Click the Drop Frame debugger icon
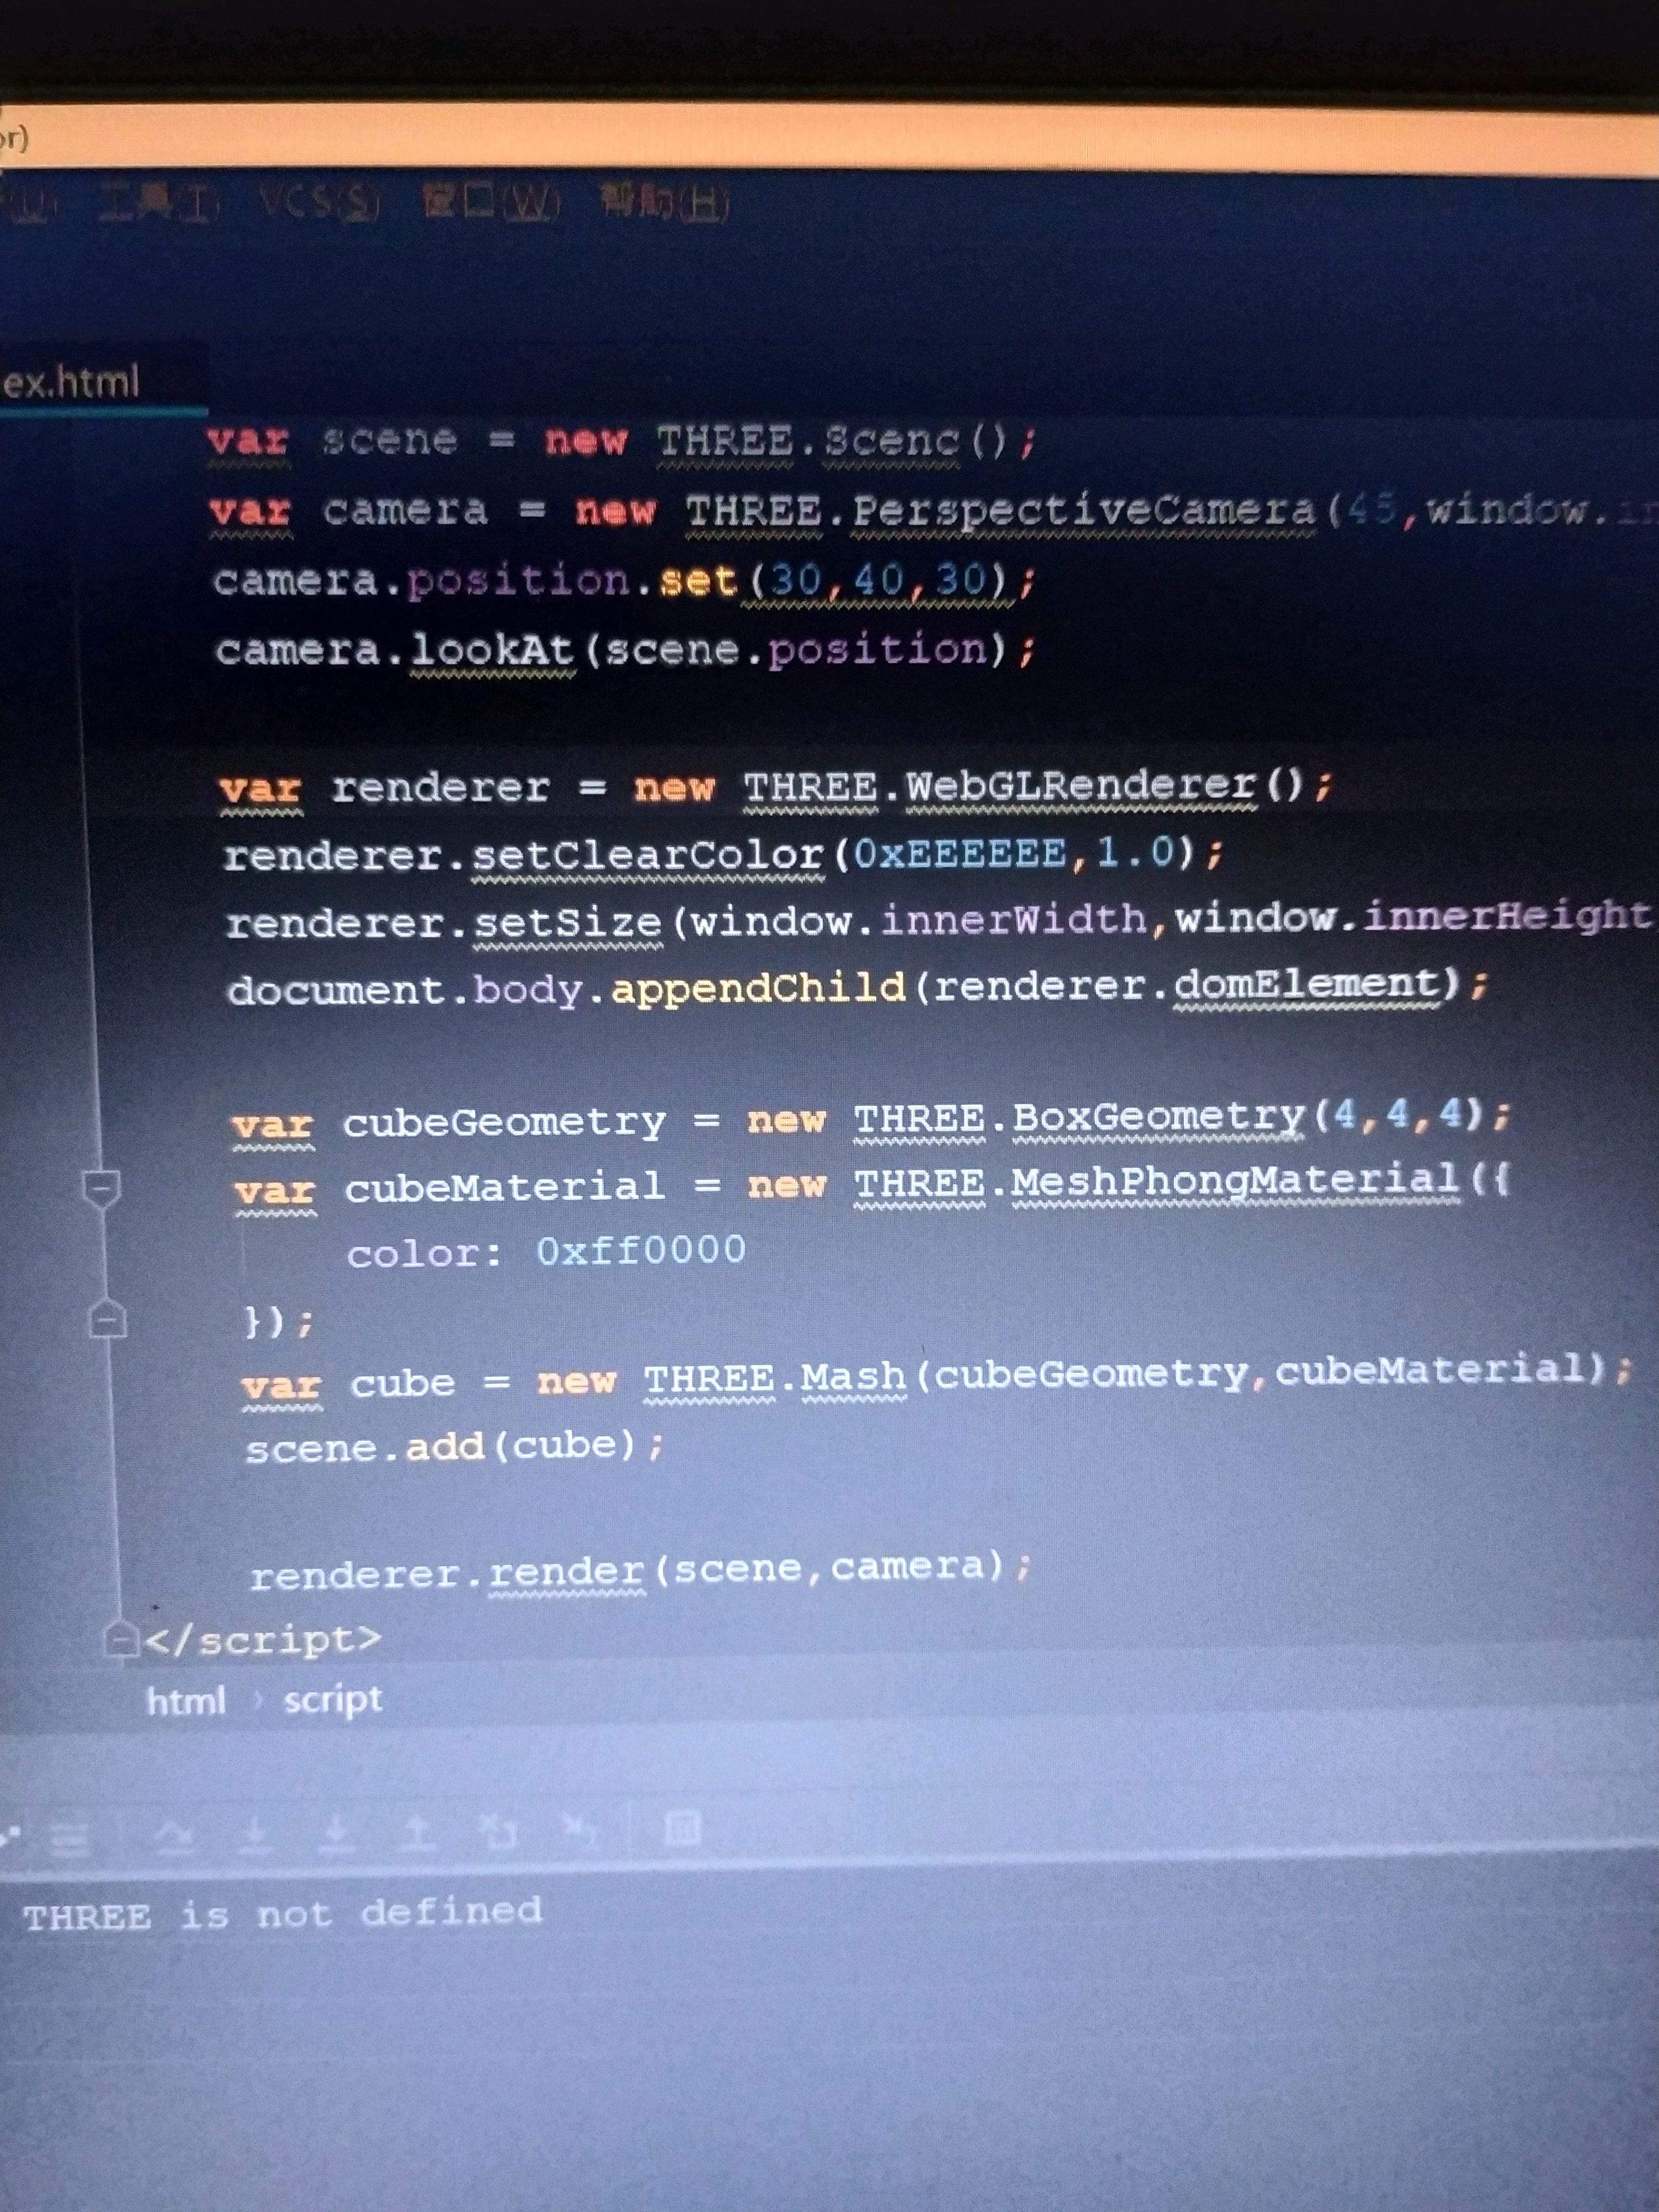 (x=497, y=1831)
